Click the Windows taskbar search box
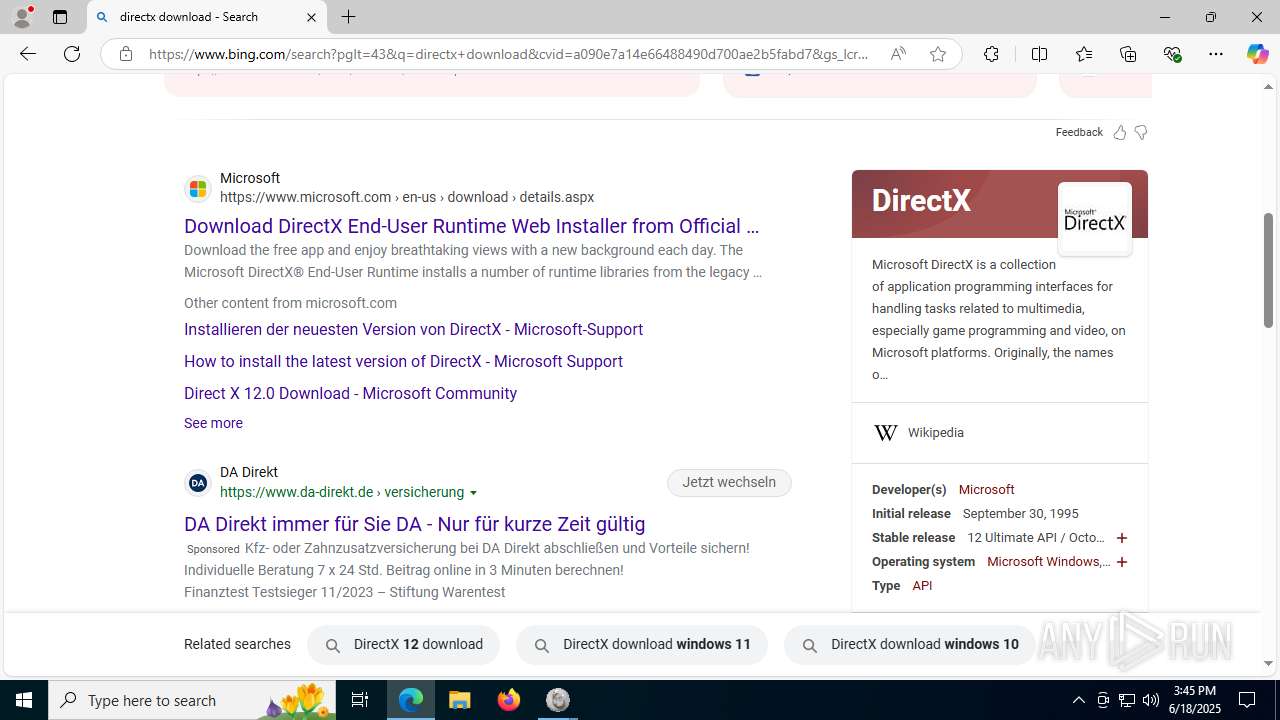 (x=192, y=700)
